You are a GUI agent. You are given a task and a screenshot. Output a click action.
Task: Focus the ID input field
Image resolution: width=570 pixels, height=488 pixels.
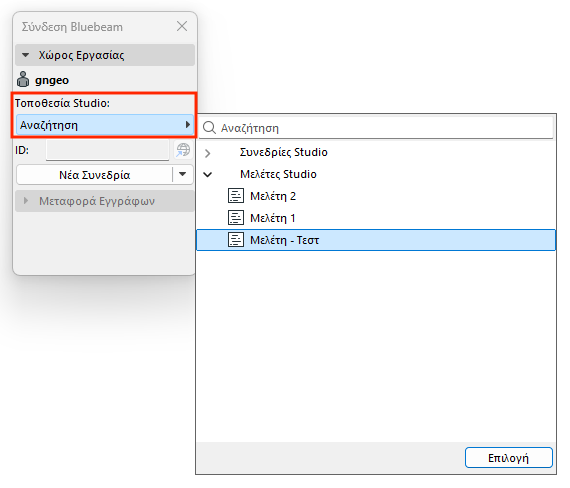point(107,149)
